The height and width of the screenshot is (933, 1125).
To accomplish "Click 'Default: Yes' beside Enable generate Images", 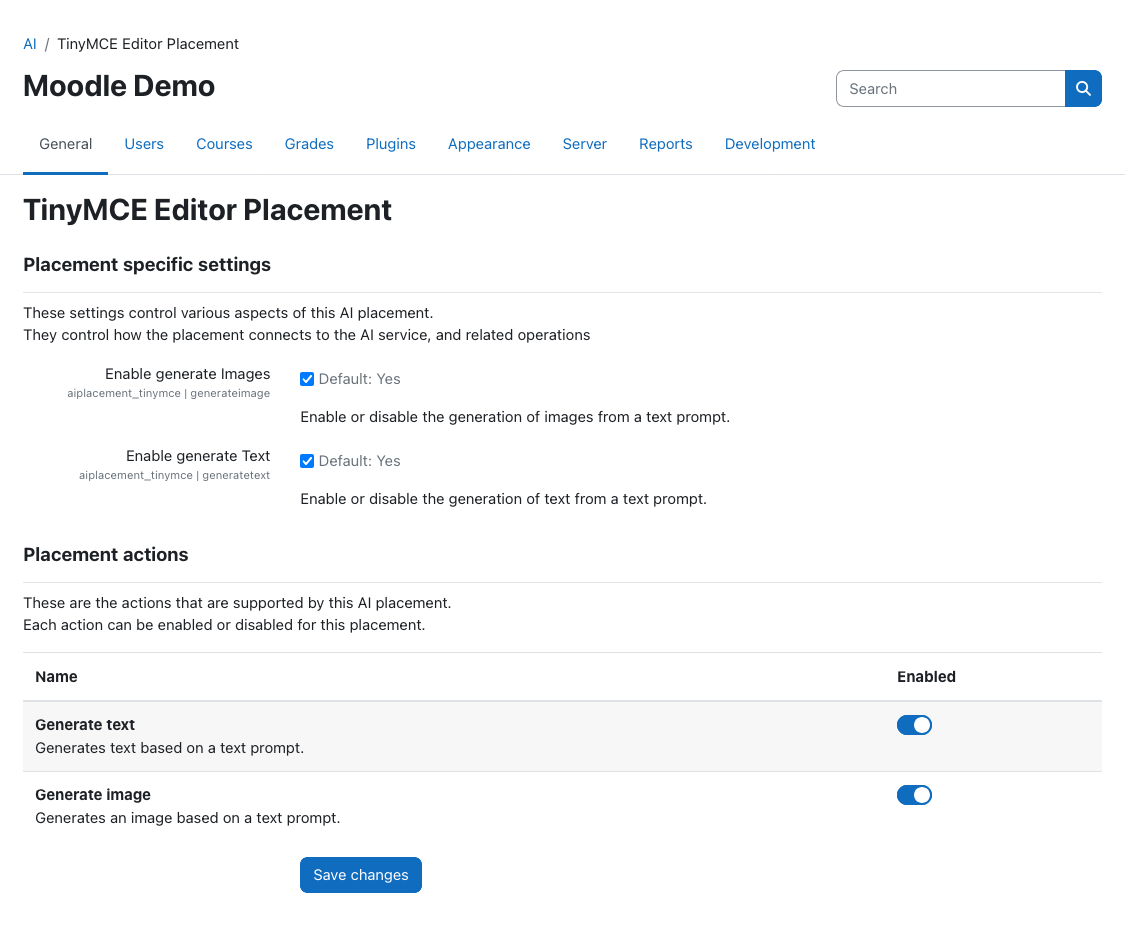I will [359, 379].
